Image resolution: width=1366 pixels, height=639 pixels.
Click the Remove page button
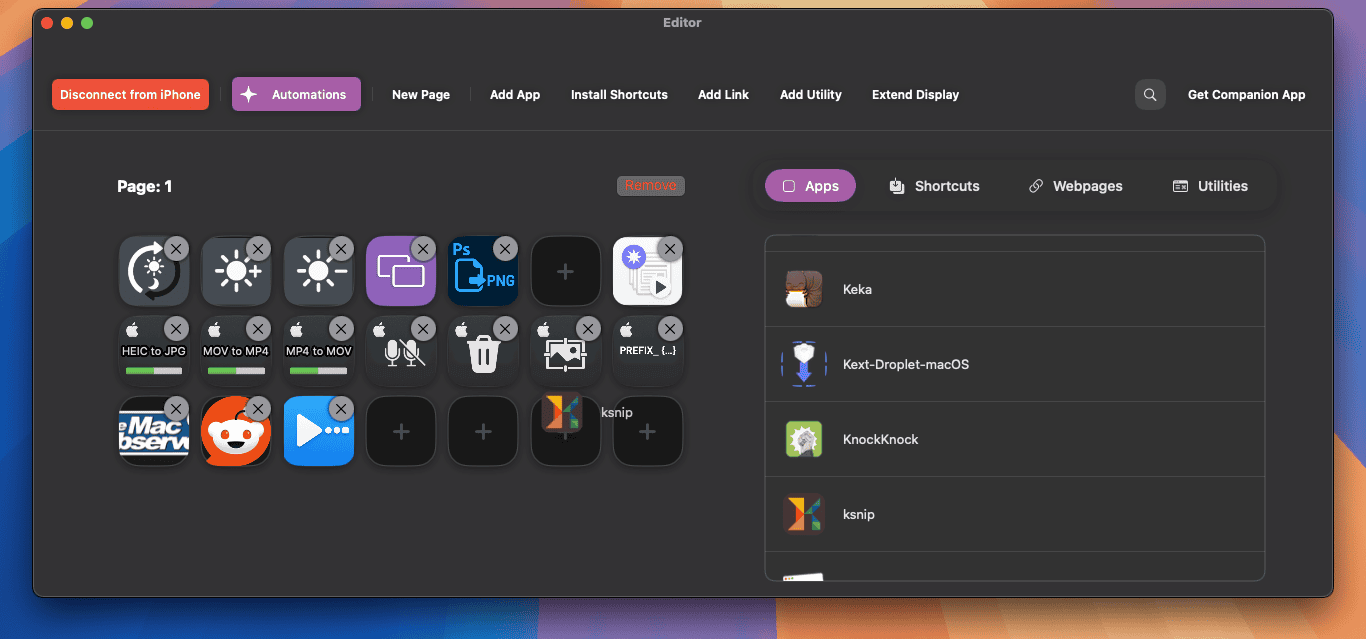pyautogui.click(x=650, y=185)
